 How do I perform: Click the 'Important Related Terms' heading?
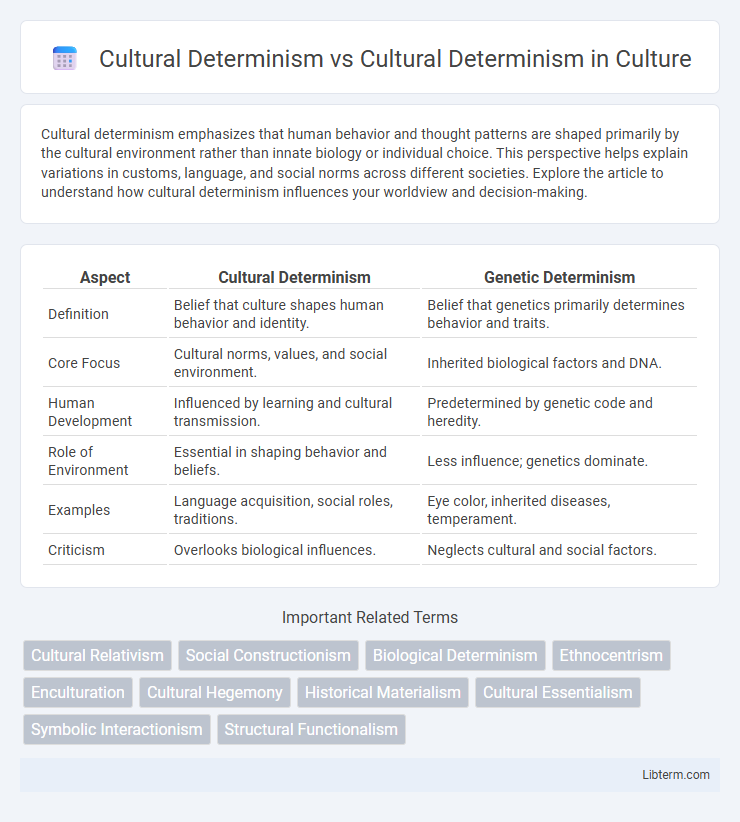coord(370,618)
